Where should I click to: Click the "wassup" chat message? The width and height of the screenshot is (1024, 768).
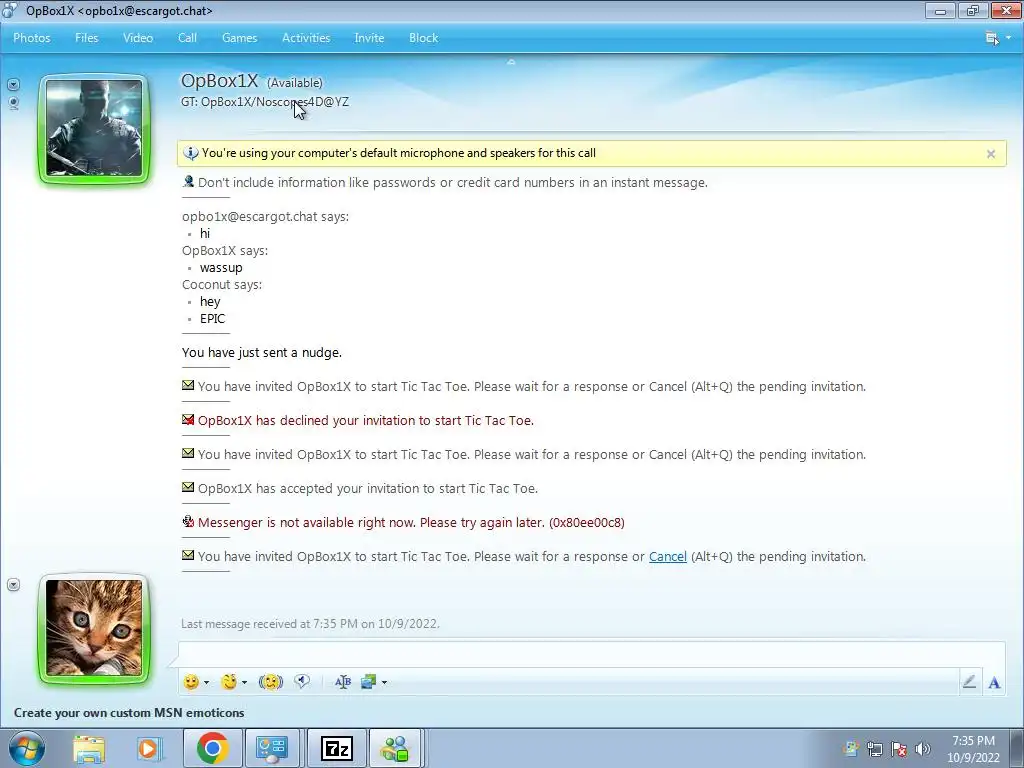pos(221,268)
